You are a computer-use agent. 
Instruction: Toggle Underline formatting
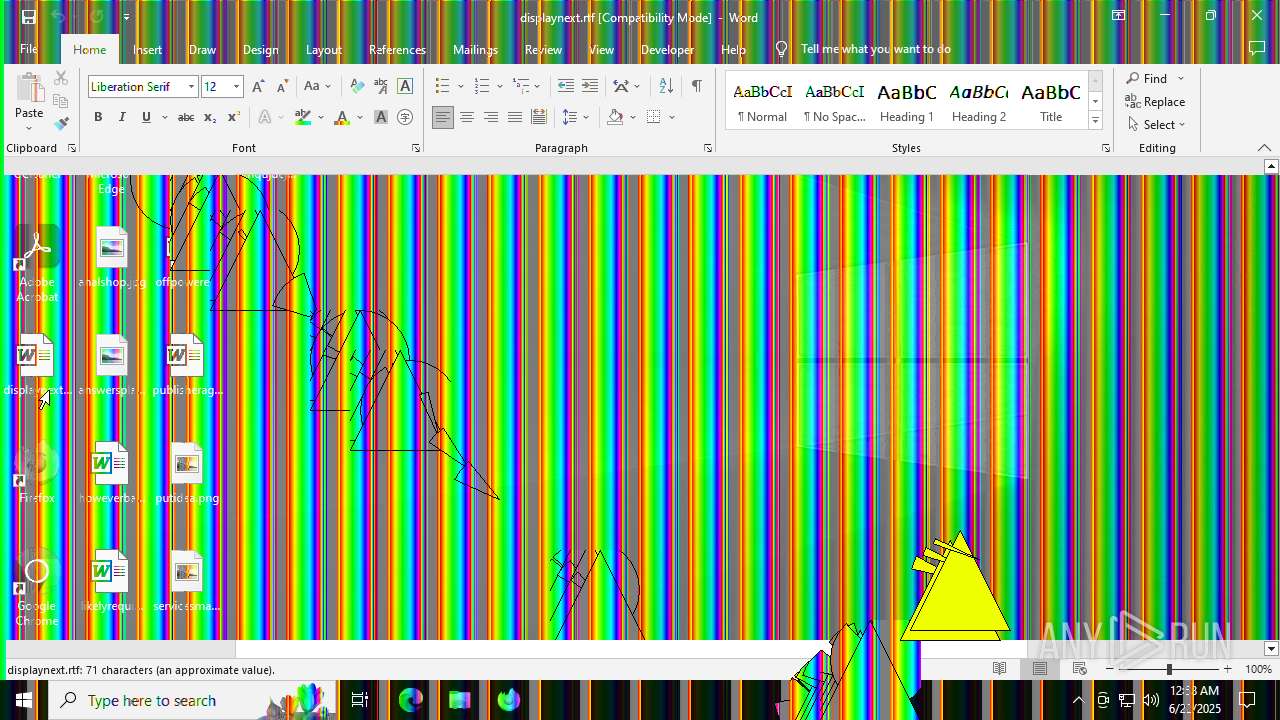pyautogui.click(x=146, y=117)
